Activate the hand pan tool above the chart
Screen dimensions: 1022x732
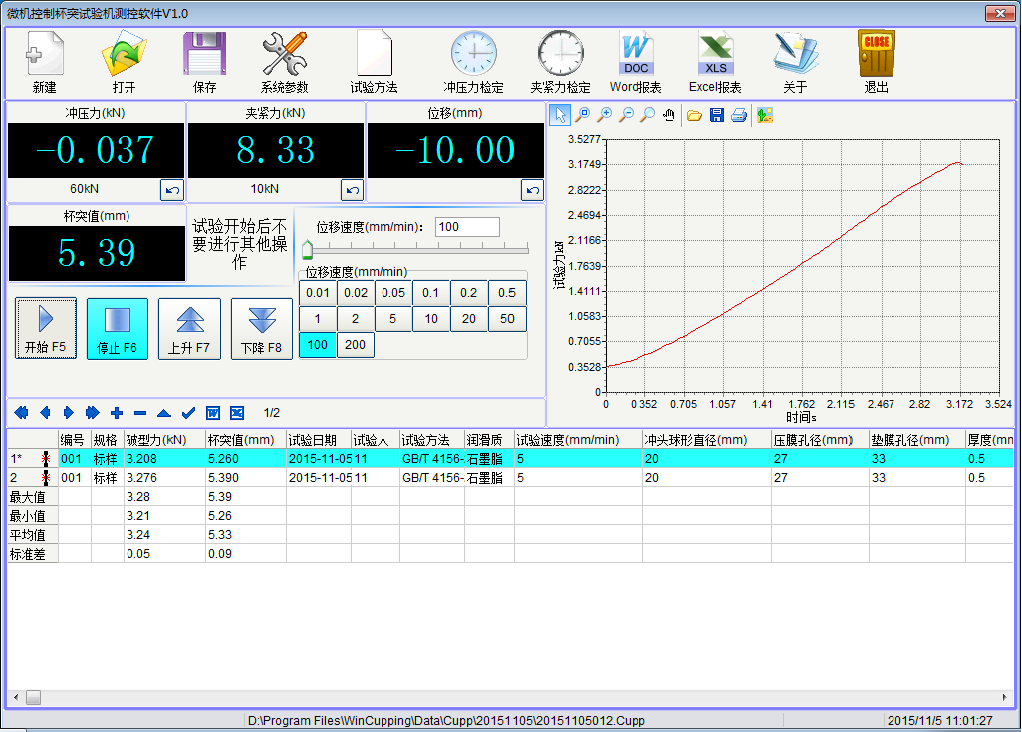pos(669,115)
